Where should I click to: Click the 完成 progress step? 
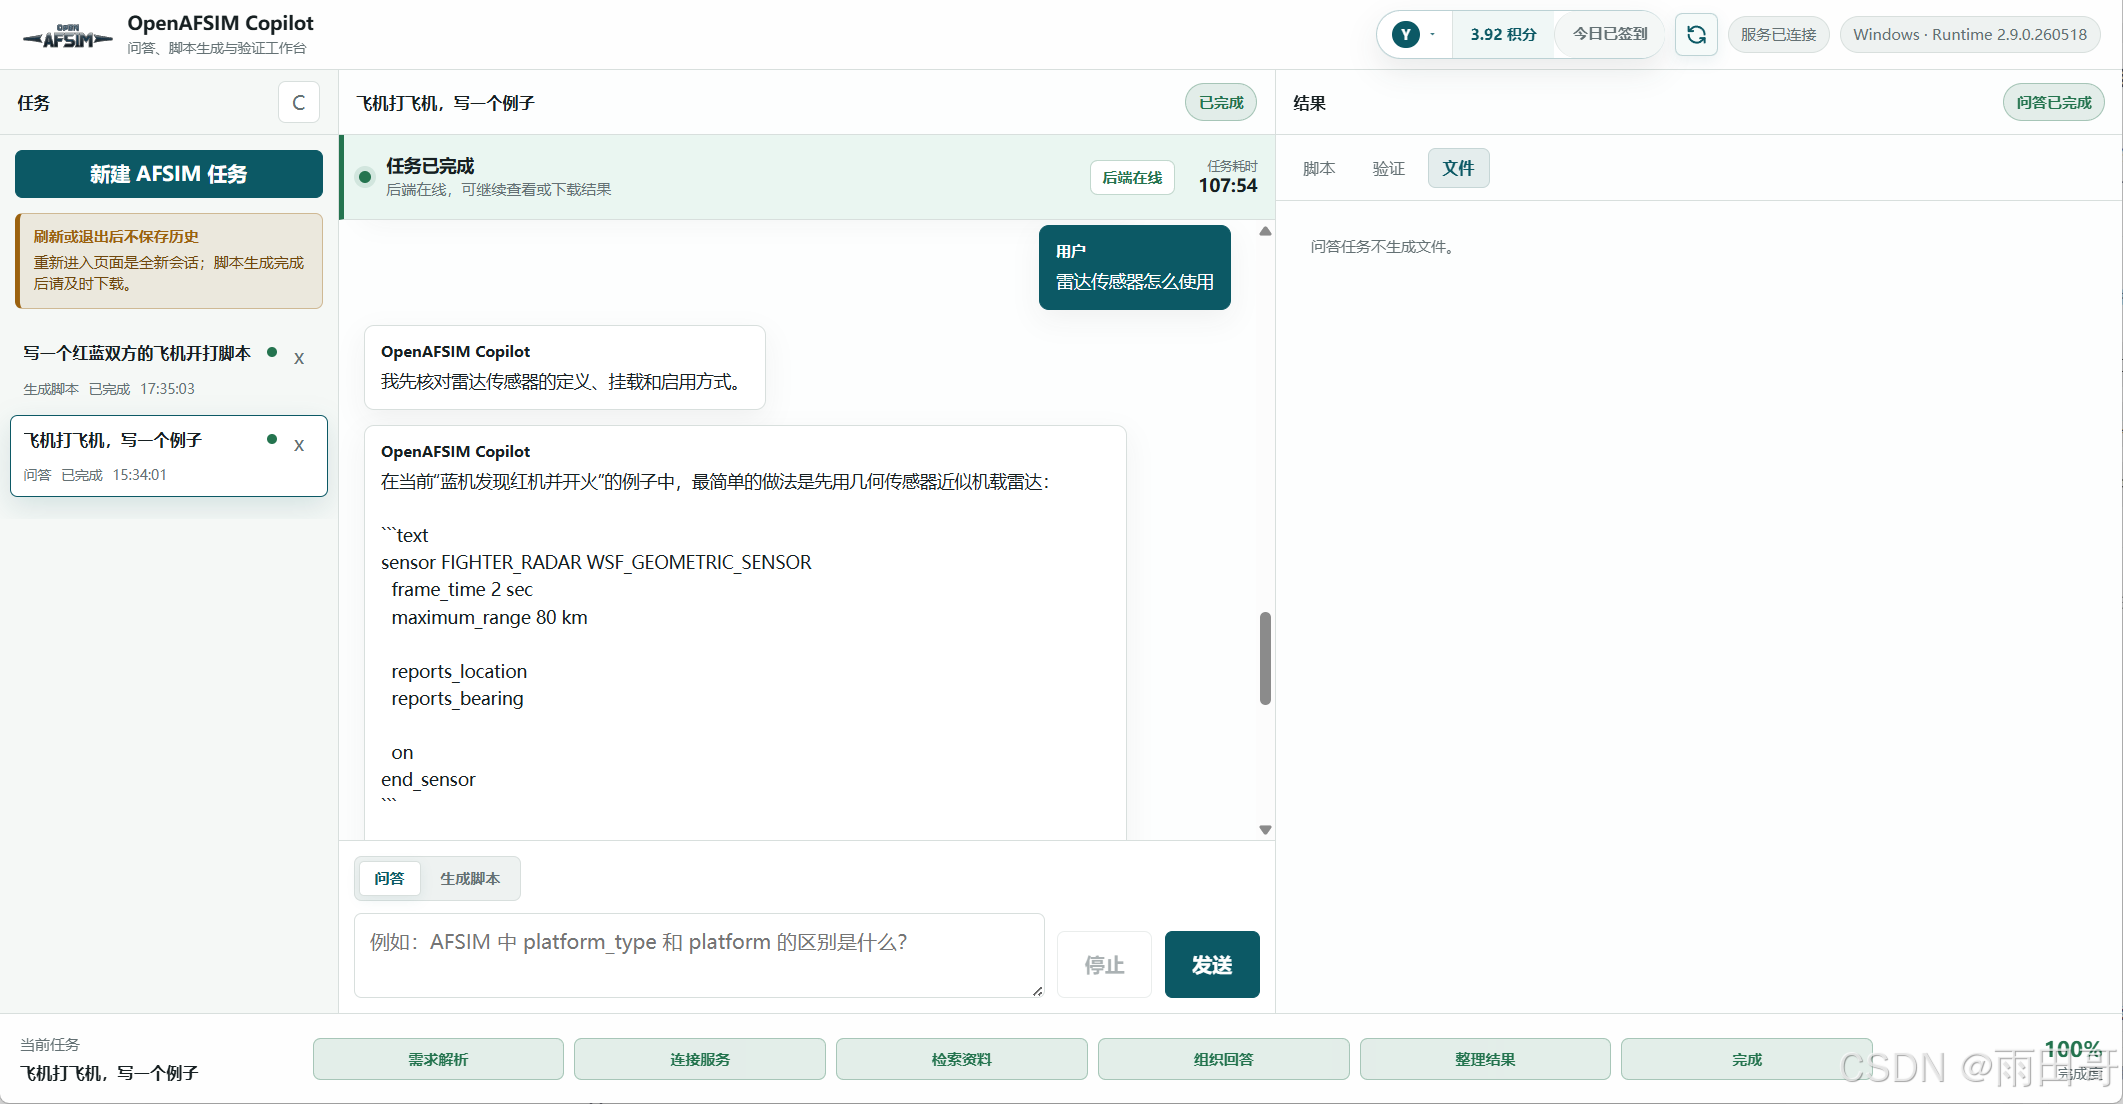click(1747, 1059)
